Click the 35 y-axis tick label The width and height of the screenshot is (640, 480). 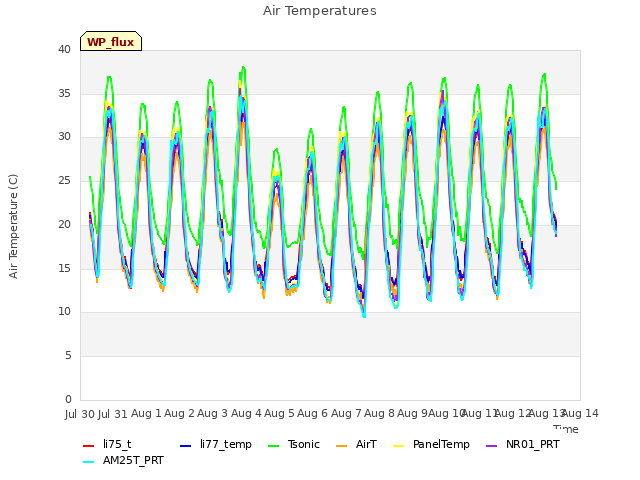point(64,93)
